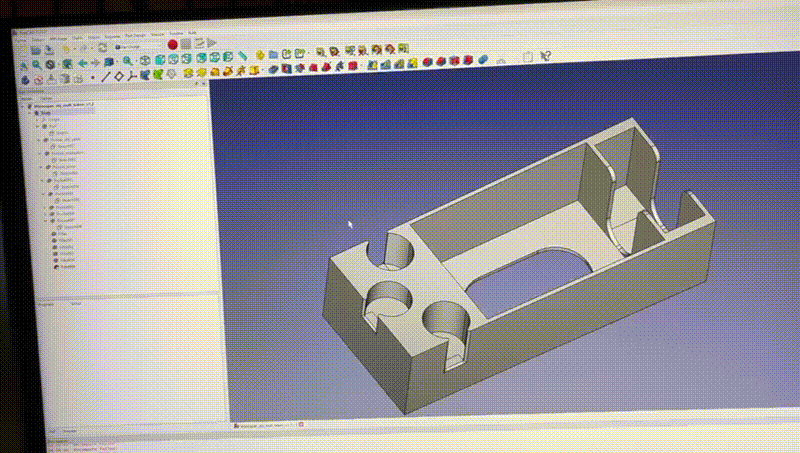The height and width of the screenshot is (453, 800).
Task: Switch to isometric axonometric view
Action: click(x=145, y=61)
